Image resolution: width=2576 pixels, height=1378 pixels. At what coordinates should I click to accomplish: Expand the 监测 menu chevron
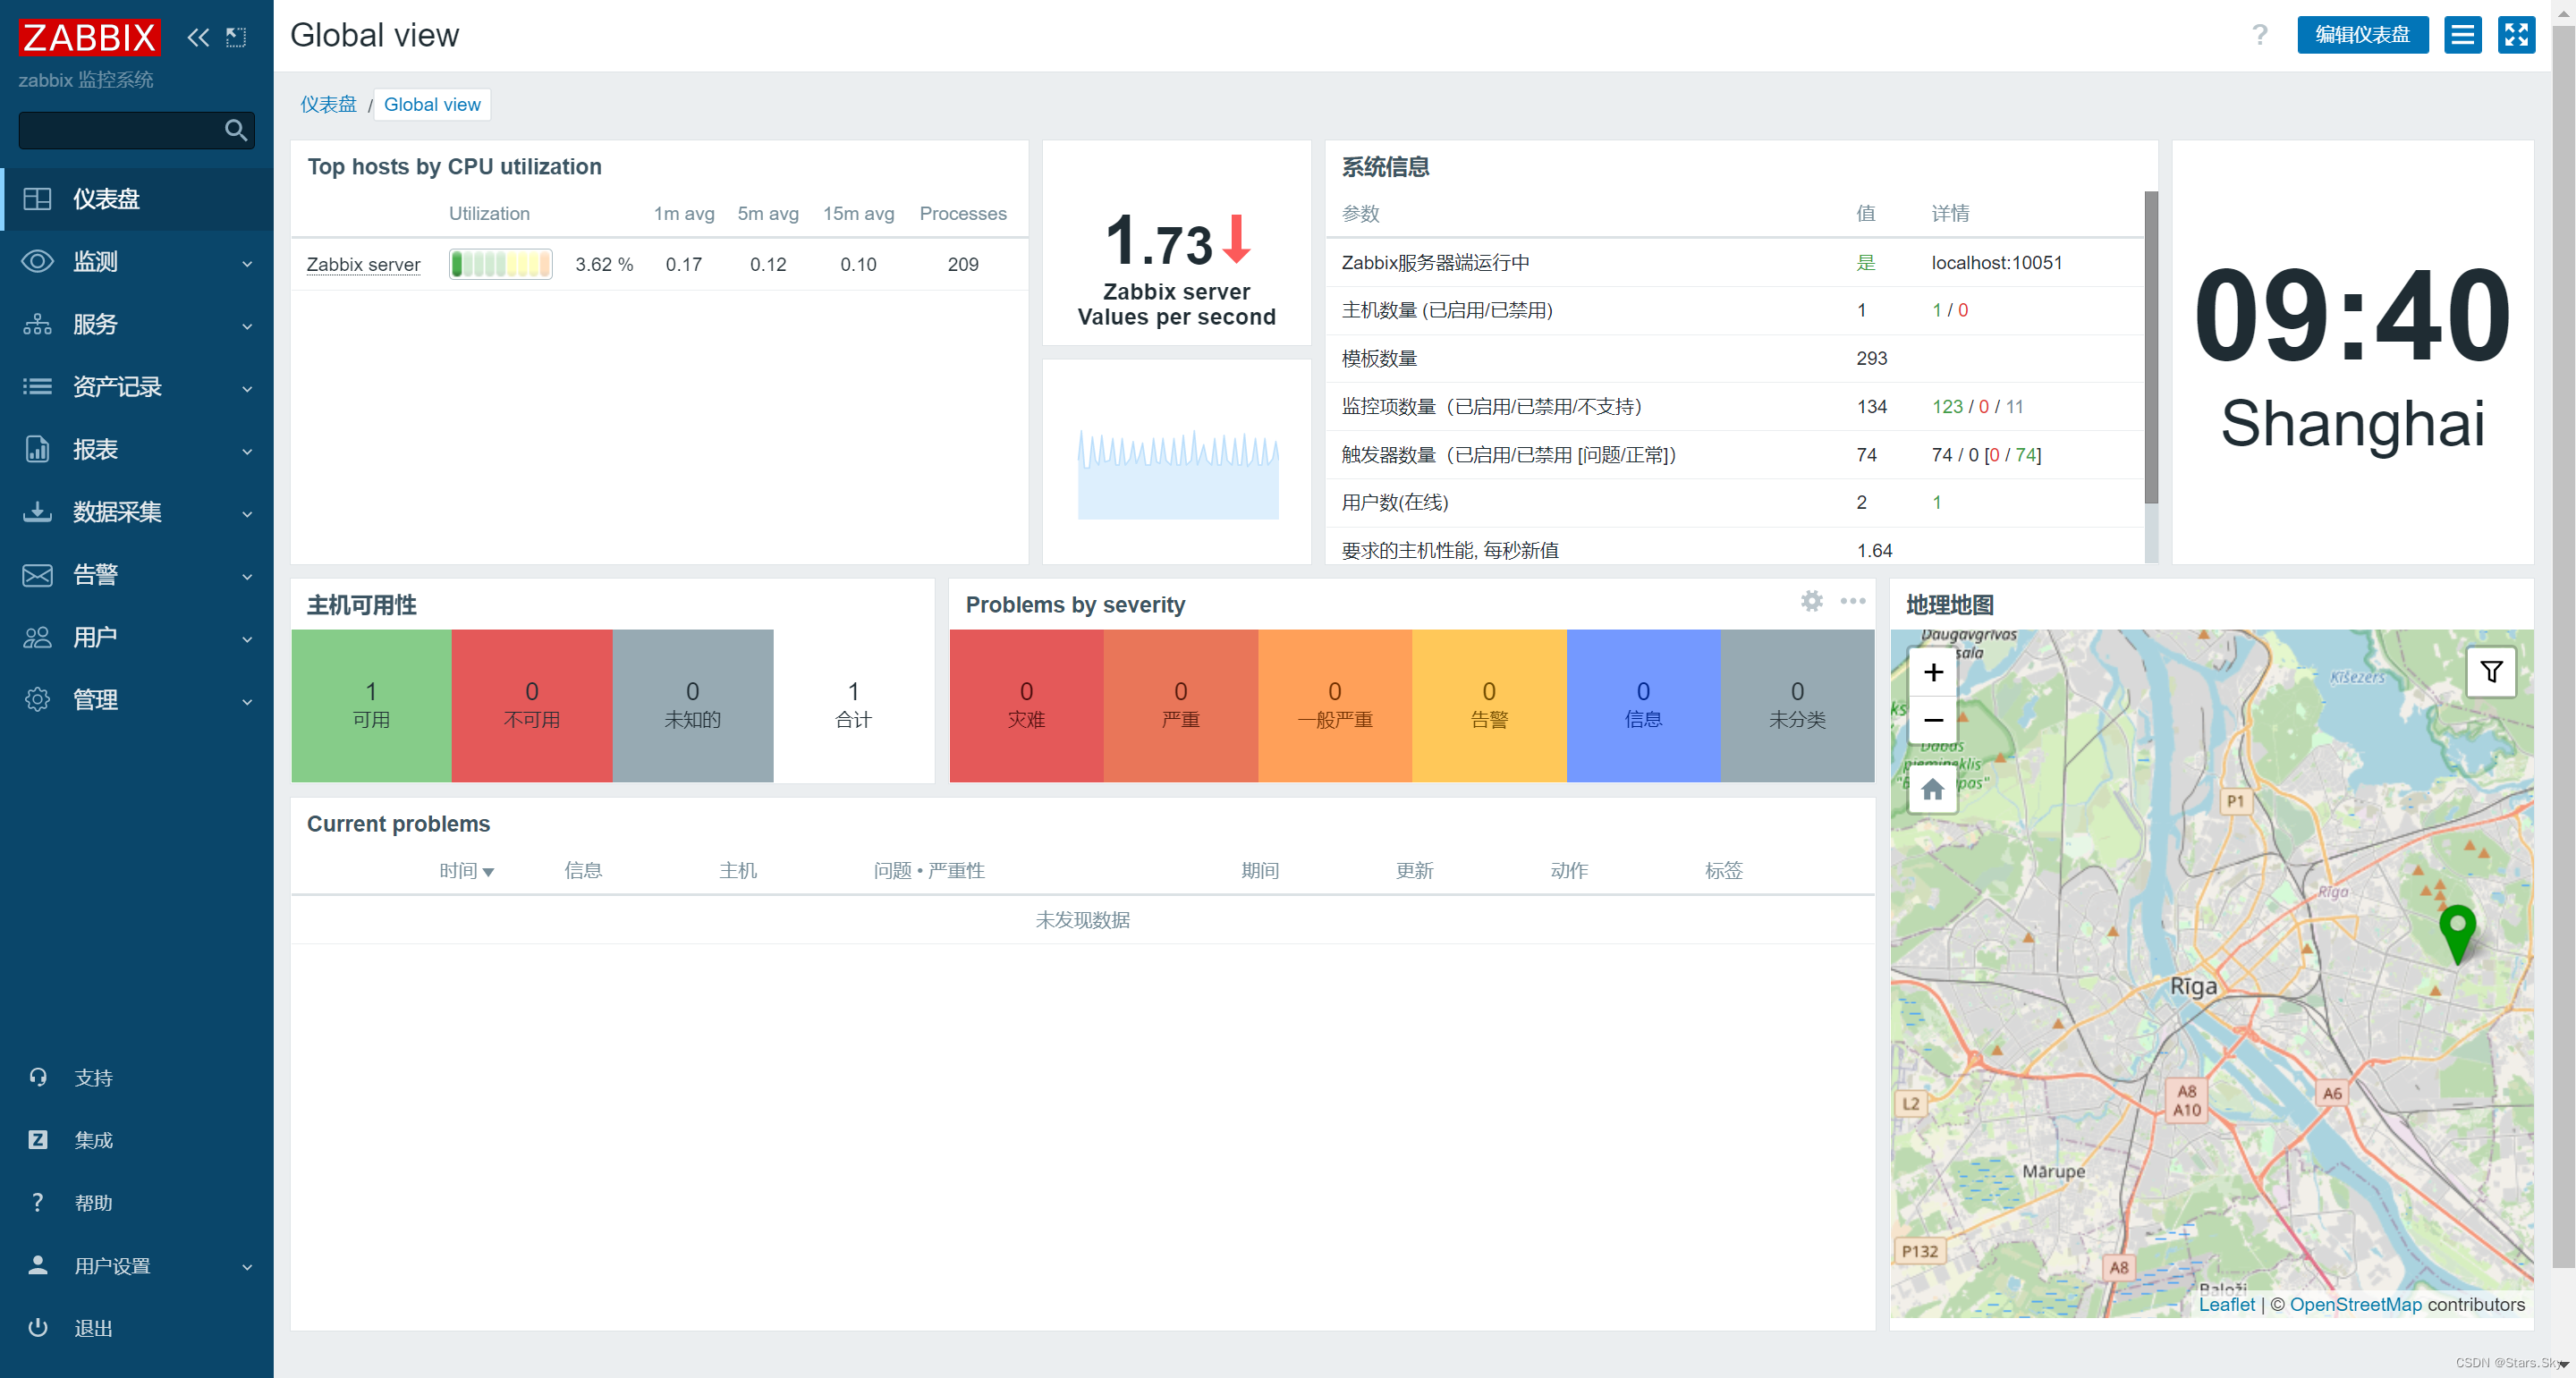pyautogui.click(x=247, y=264)
